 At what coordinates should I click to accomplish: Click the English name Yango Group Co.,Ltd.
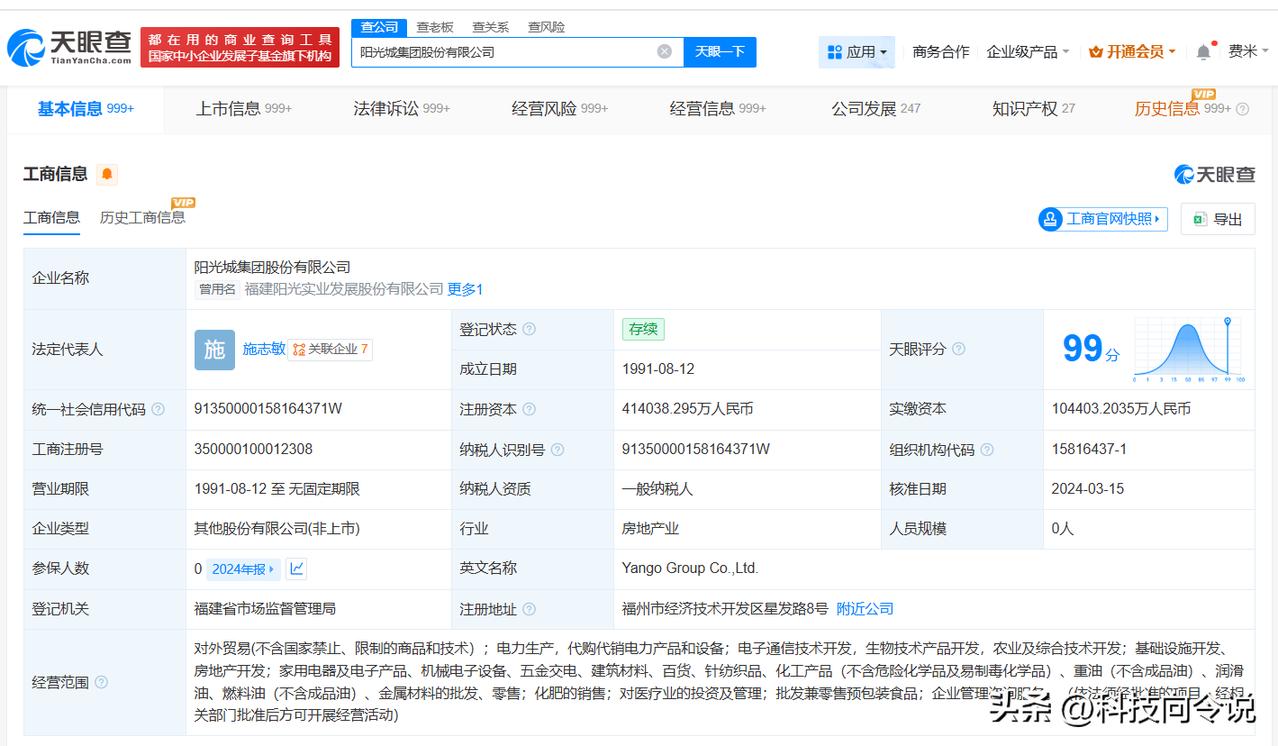(690, 568)
